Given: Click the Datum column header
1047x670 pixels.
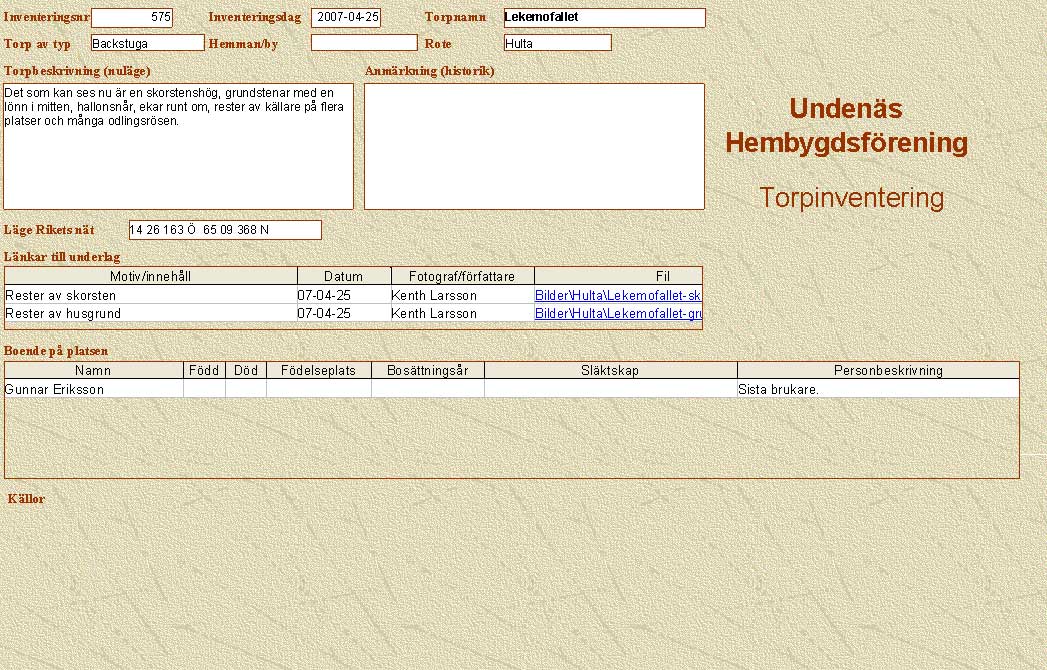Looking at the screenshot, I should pos(343,276).
